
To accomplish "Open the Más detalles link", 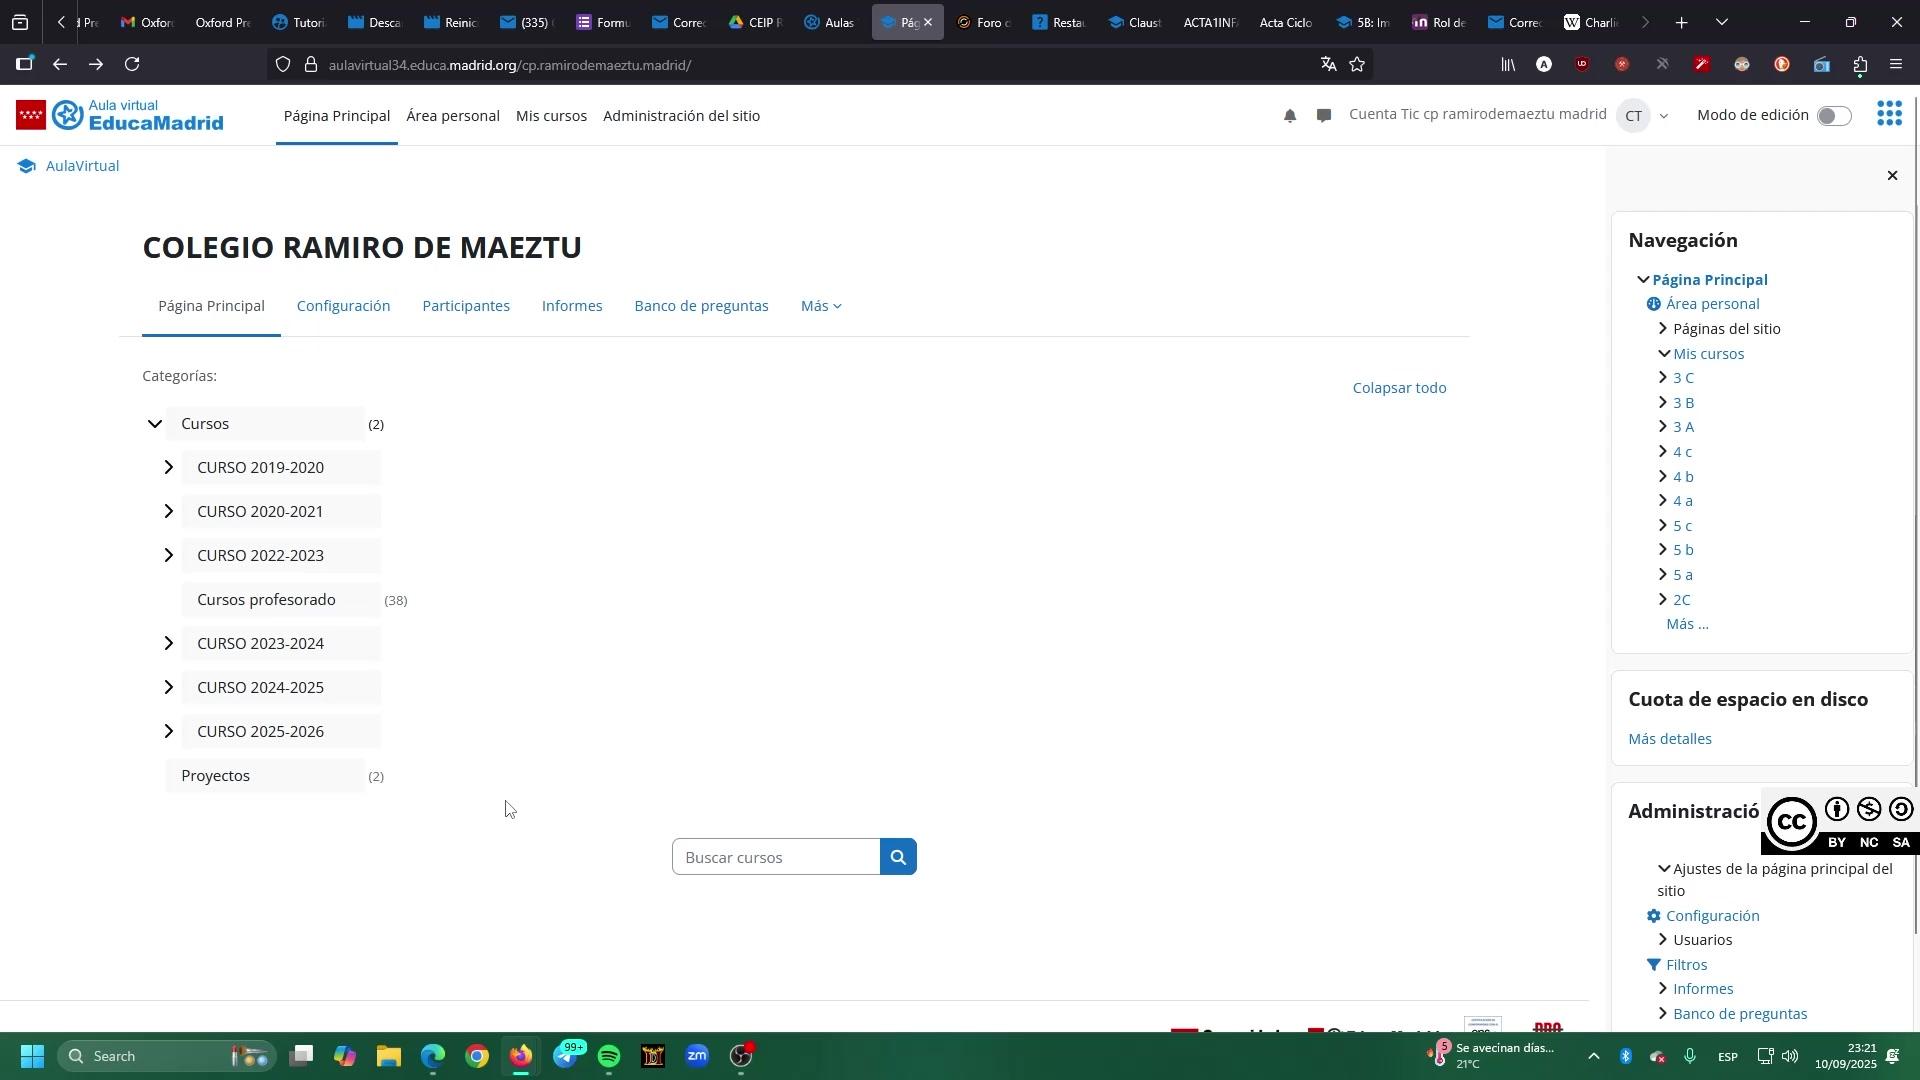I will point(1669,739).
